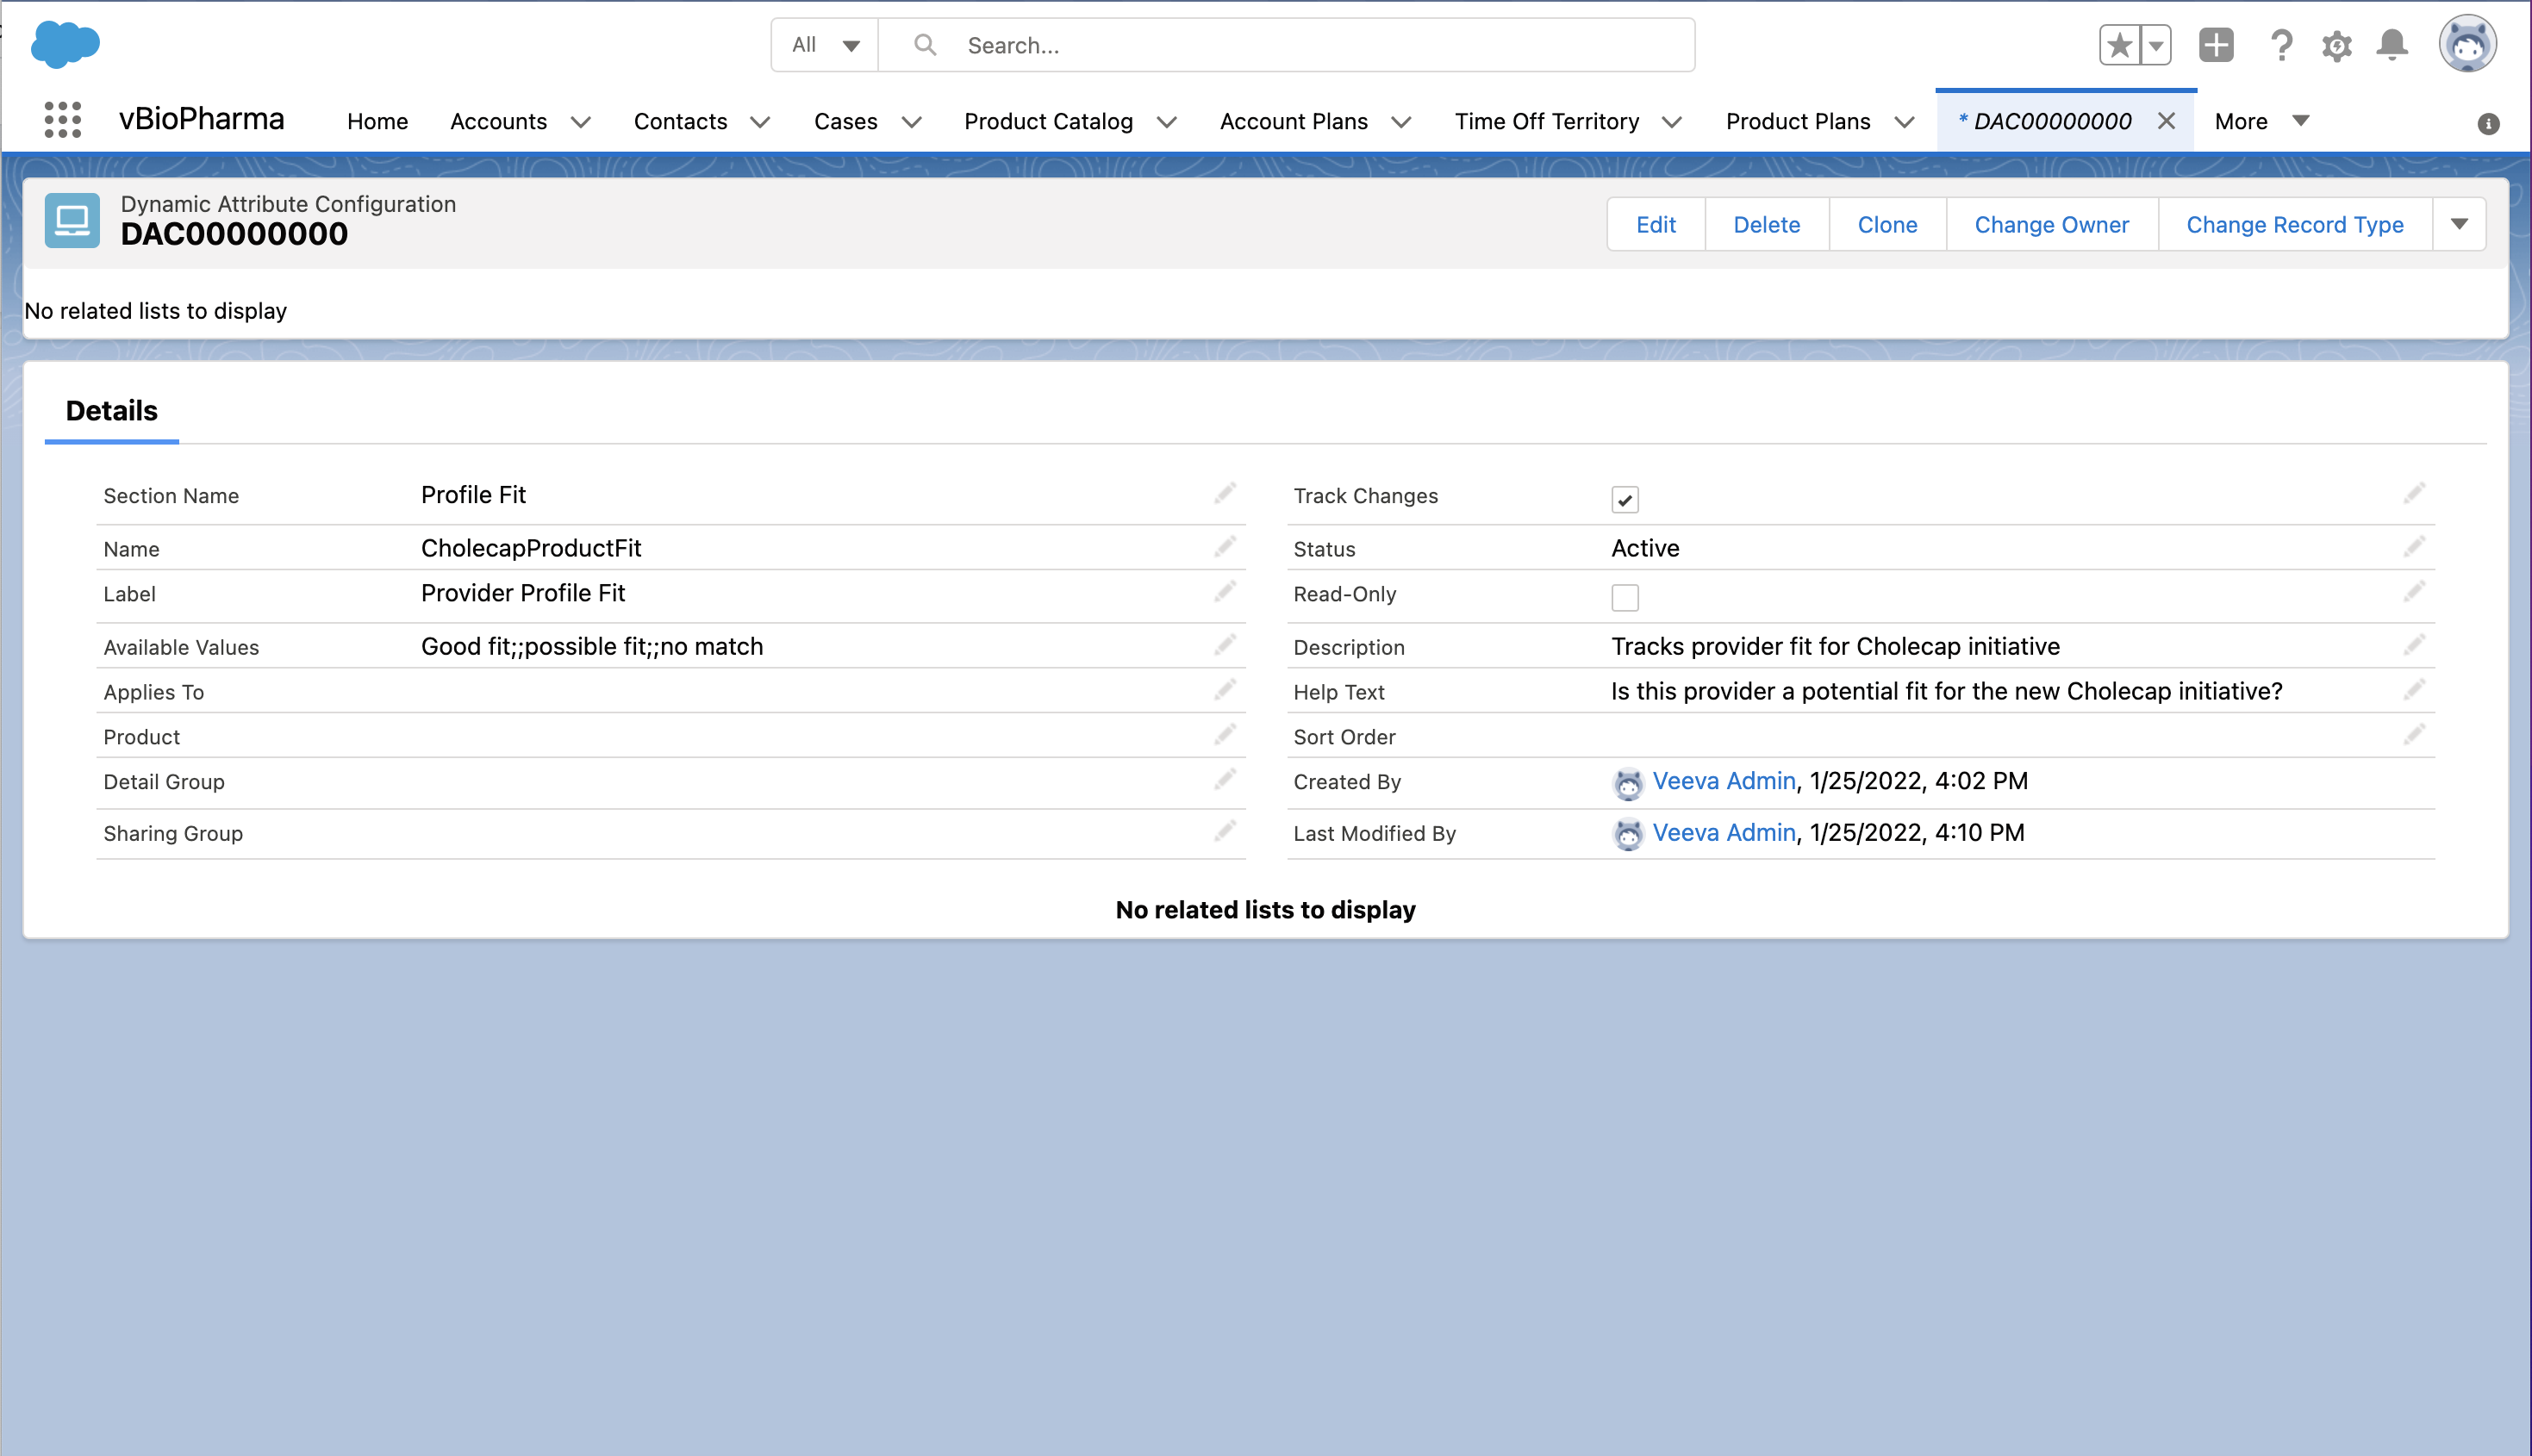Viewport: 2532px width, 1456px height.
Task: Open the App Launcher grid icon
Action: tap(62, 120)
